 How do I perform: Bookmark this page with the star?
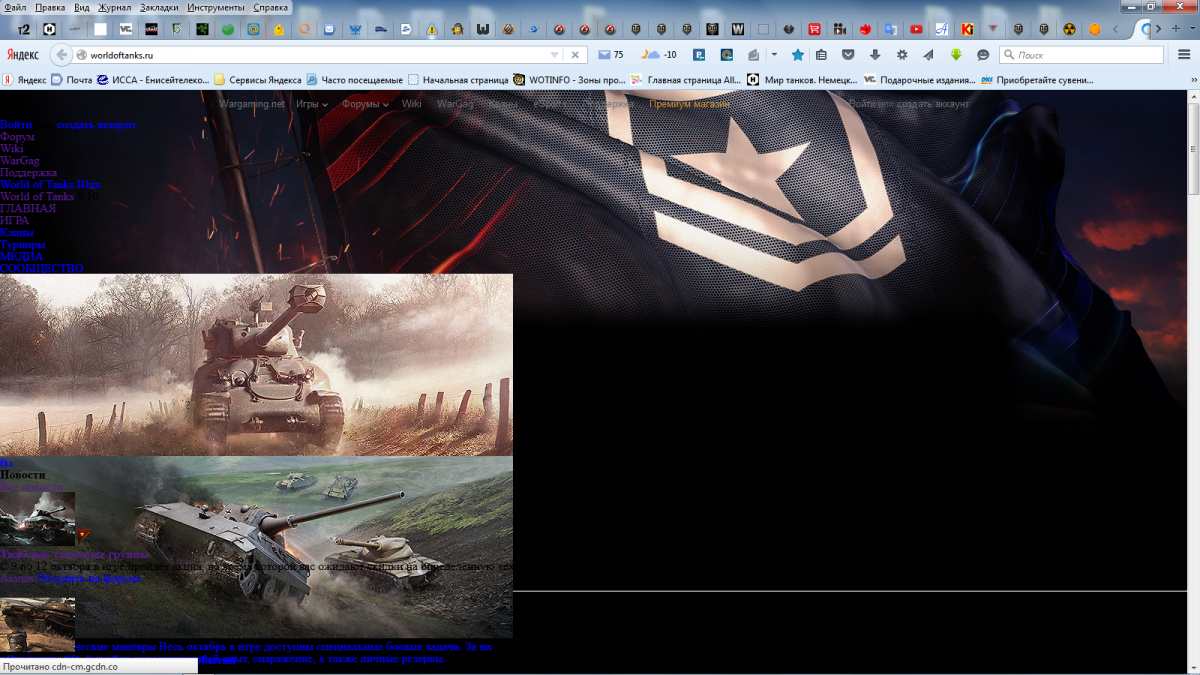point(797,55)
